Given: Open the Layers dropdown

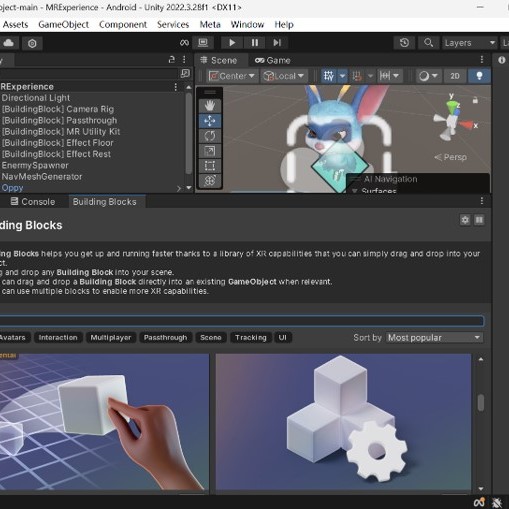Looking at the screenshot, I should (x=469, y=43).
